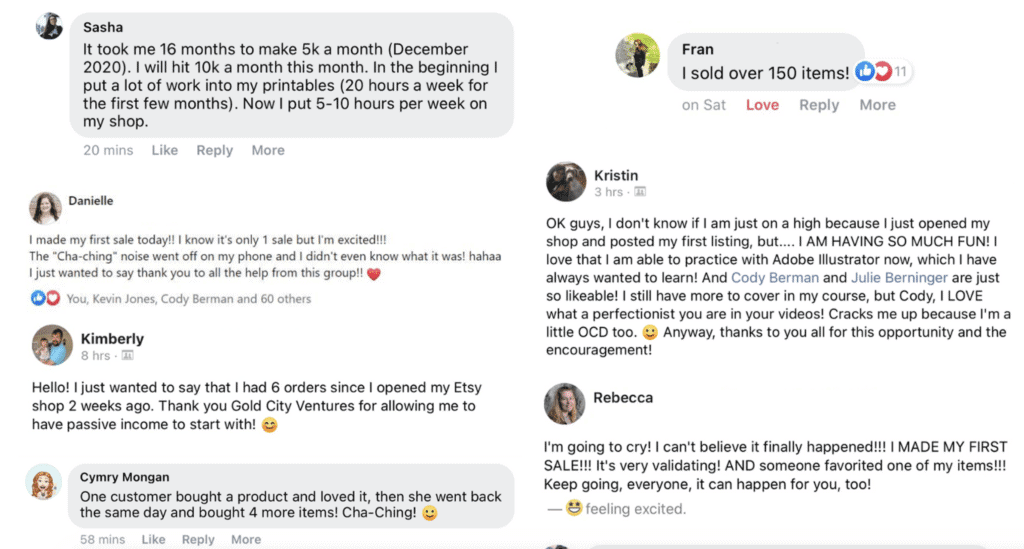Toggle Love reaction on Fran's comment
This screenshot has height=549, width=1024.
pos(762,105)
